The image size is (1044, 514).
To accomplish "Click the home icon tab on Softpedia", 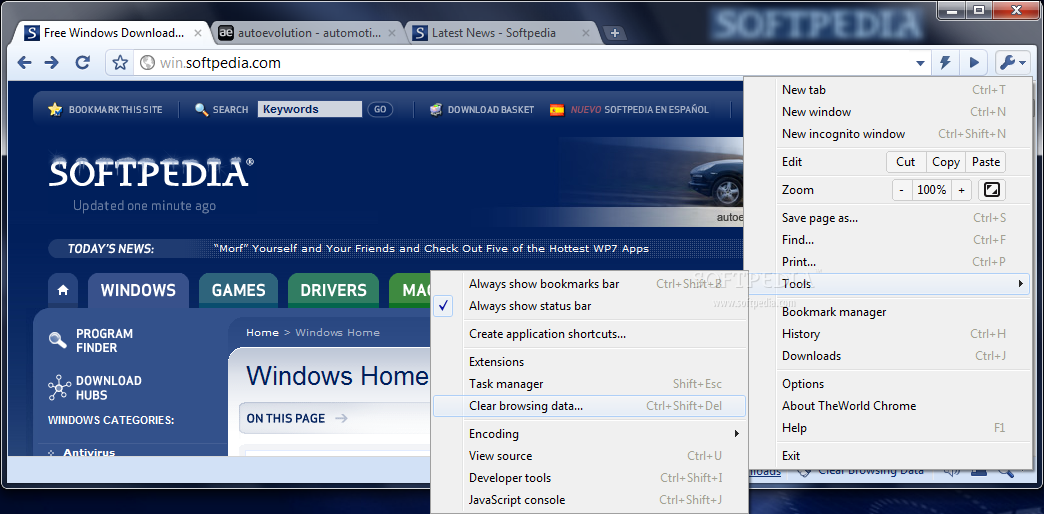I will (63, 290).
